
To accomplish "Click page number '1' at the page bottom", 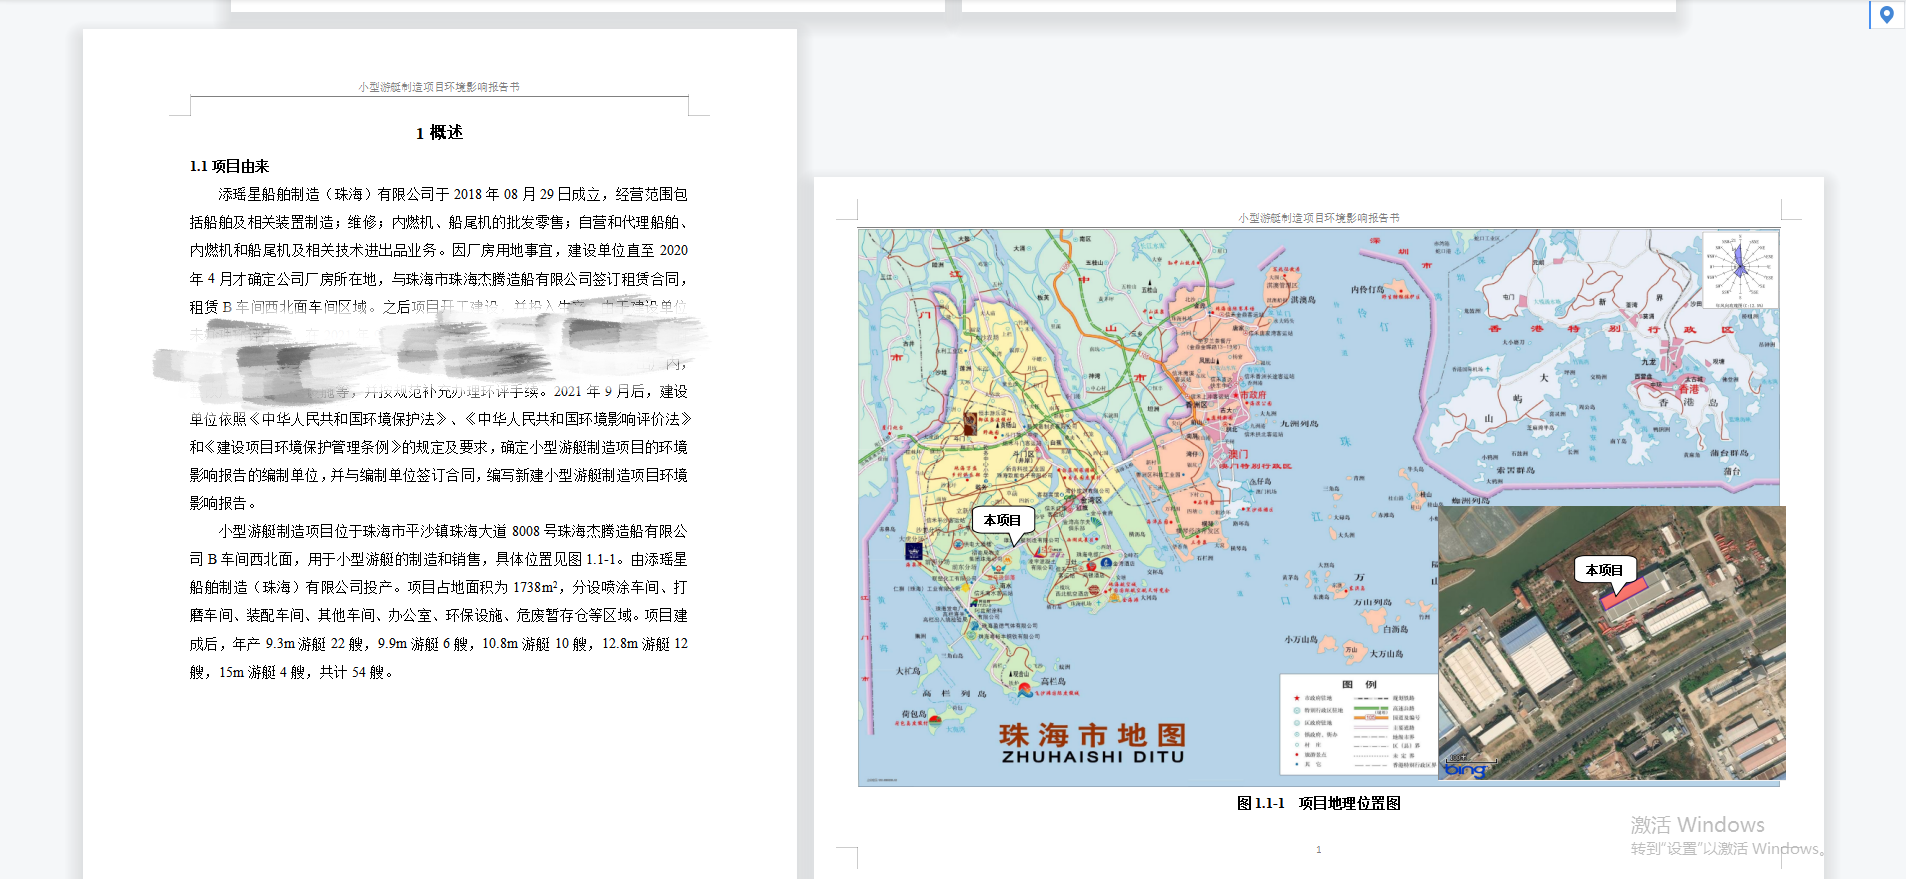I will tap(1318, 849).
